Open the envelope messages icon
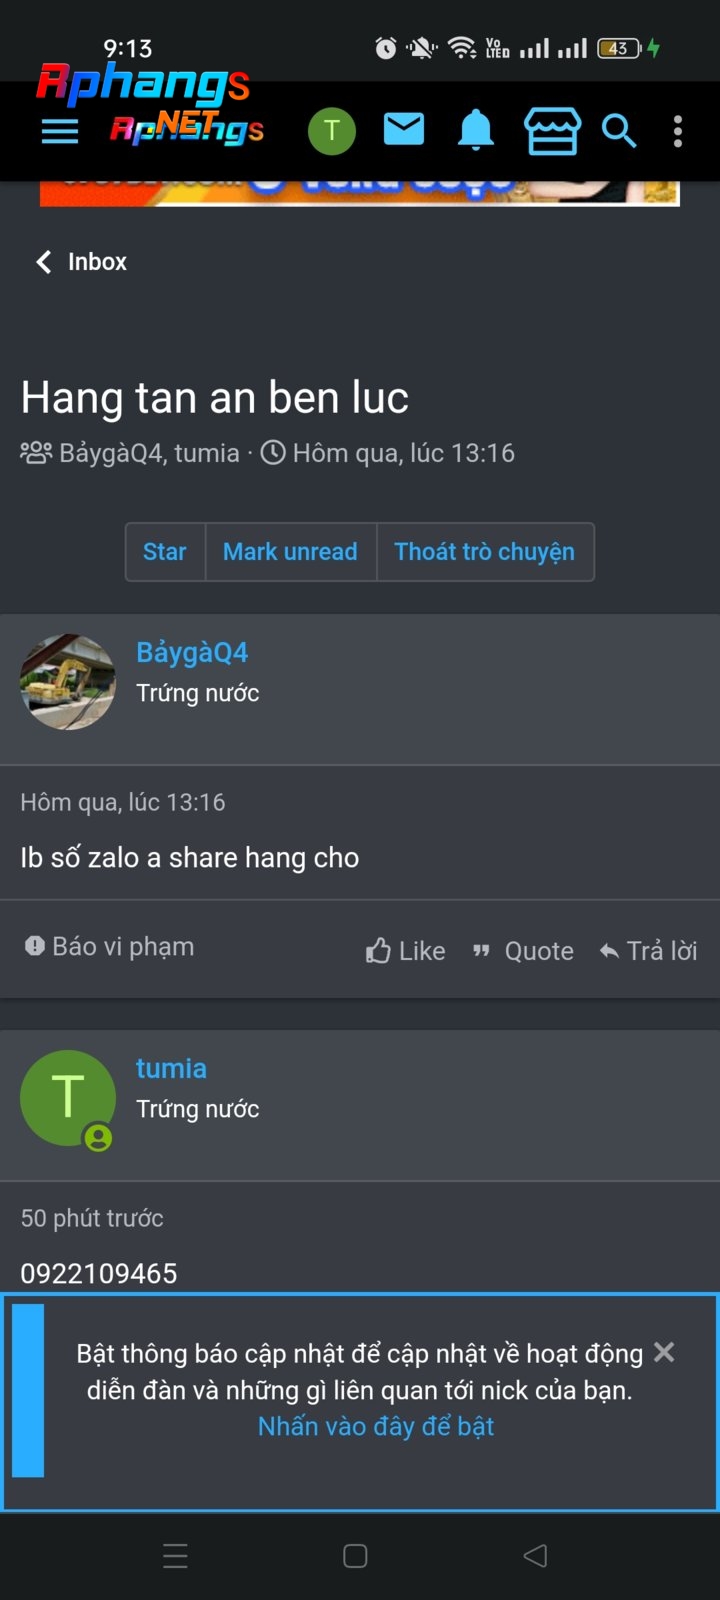 [404, 130]
